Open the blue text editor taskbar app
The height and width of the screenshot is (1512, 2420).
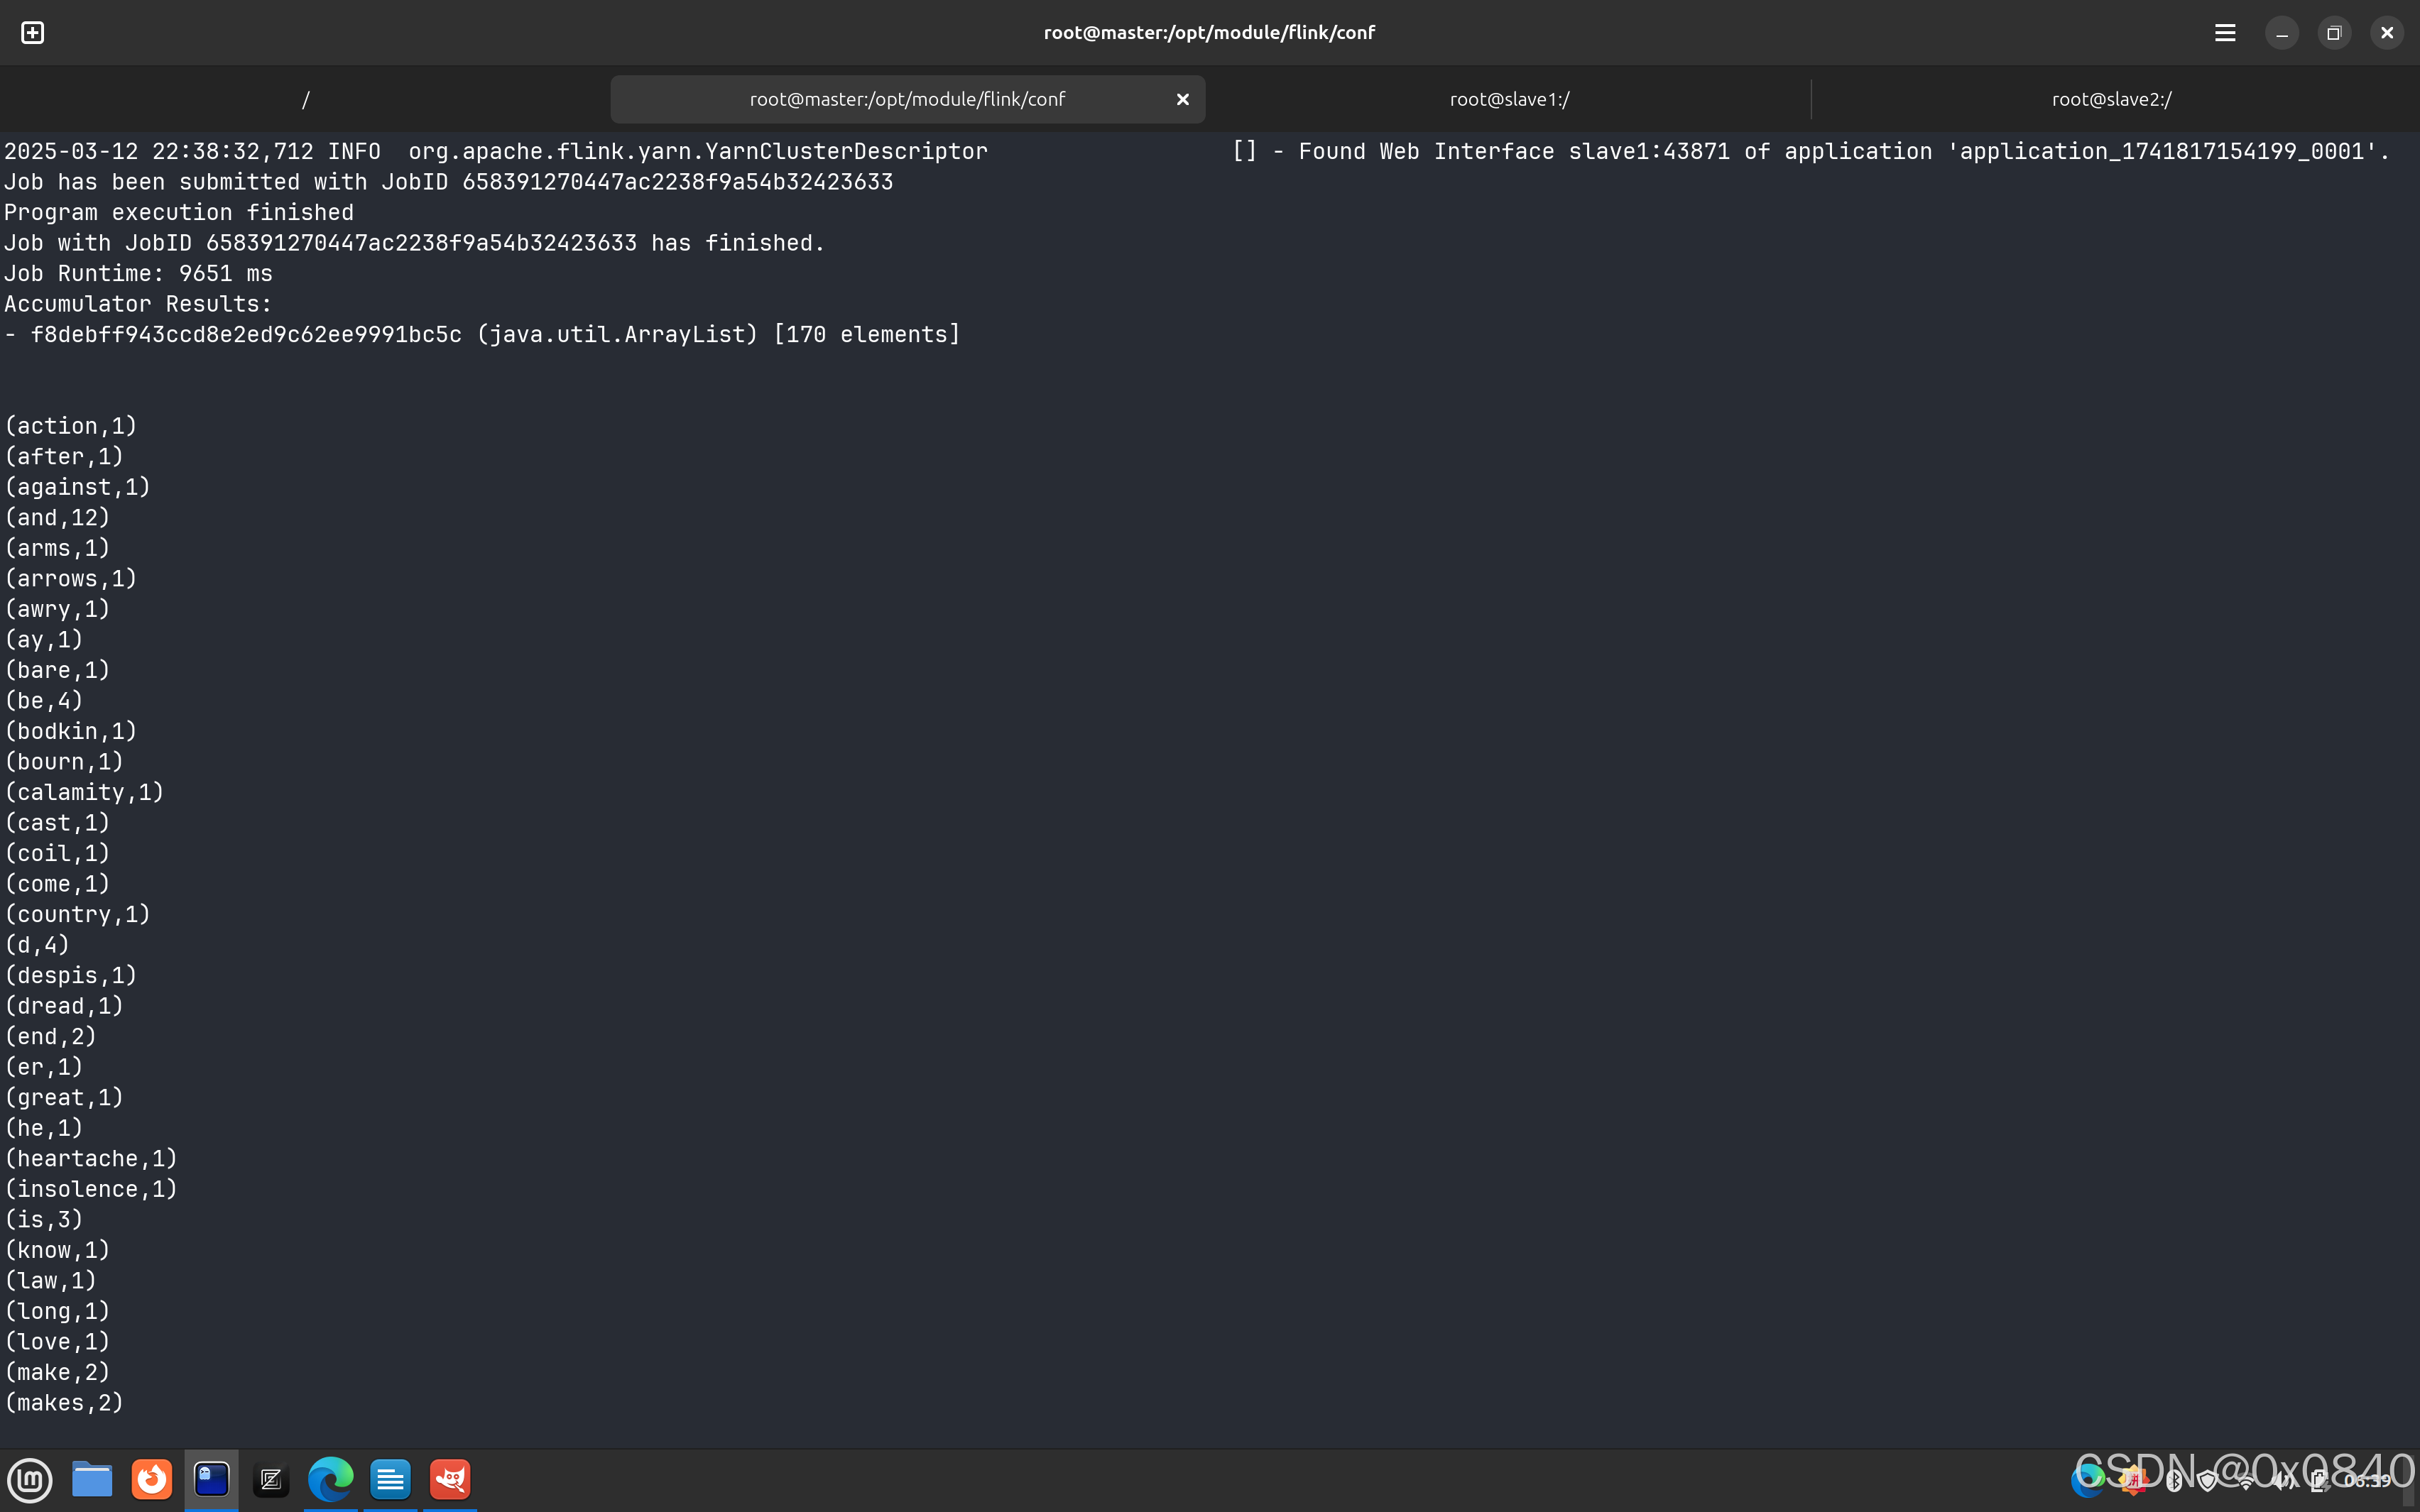tap(390, 1479)
